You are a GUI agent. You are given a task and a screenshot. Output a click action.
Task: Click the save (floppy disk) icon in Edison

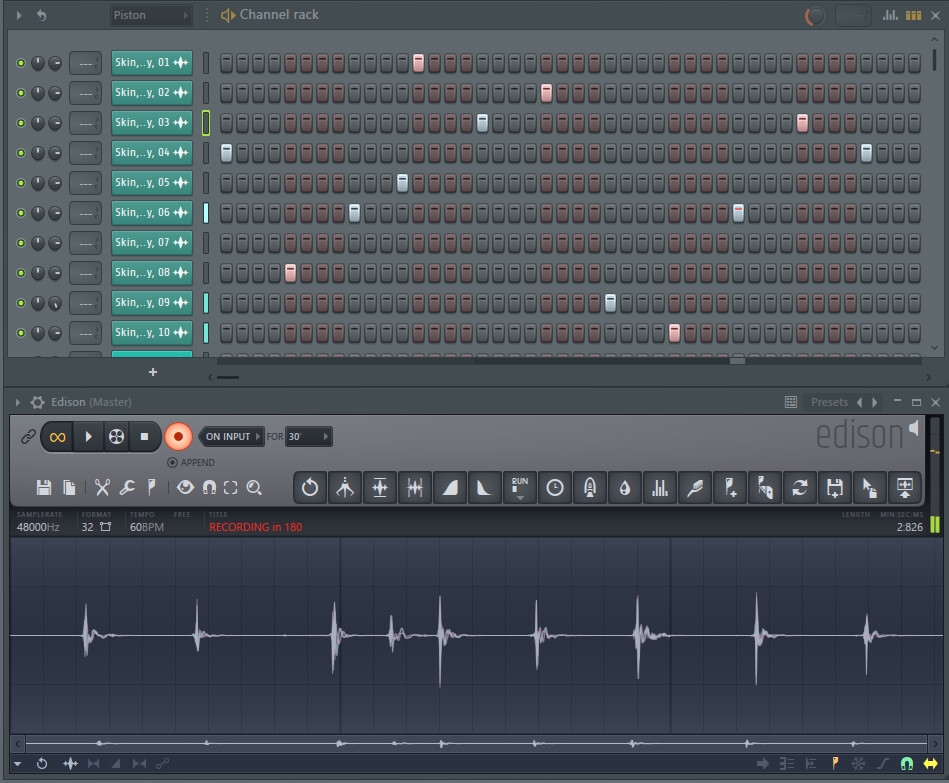[44, 488]
